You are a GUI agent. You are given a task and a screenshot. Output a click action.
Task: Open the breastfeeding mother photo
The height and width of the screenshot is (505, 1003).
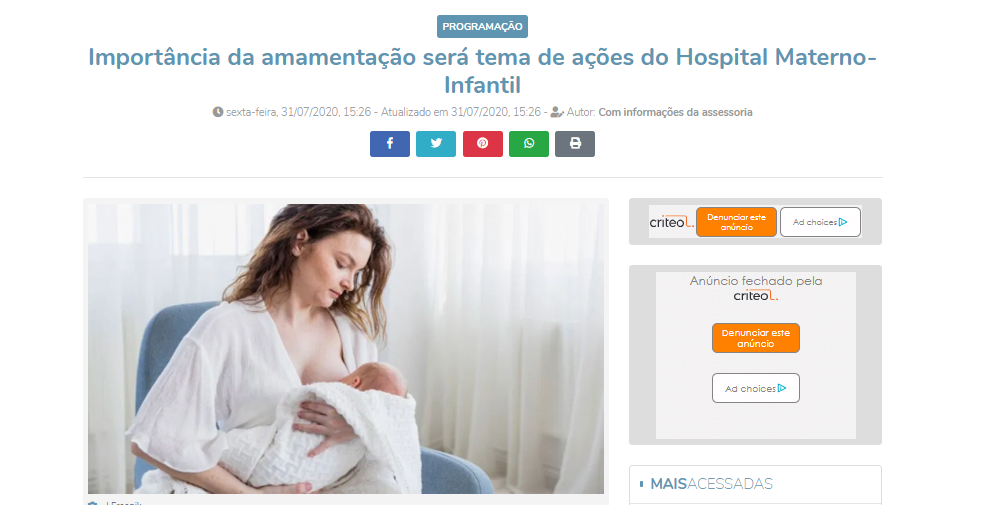(x=345, y=349)
